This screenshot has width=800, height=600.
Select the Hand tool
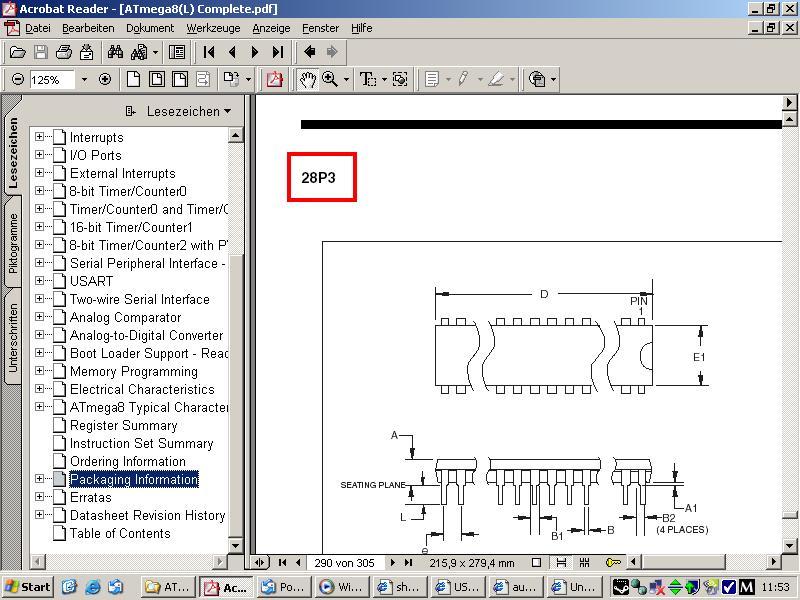tap(307, 79)
